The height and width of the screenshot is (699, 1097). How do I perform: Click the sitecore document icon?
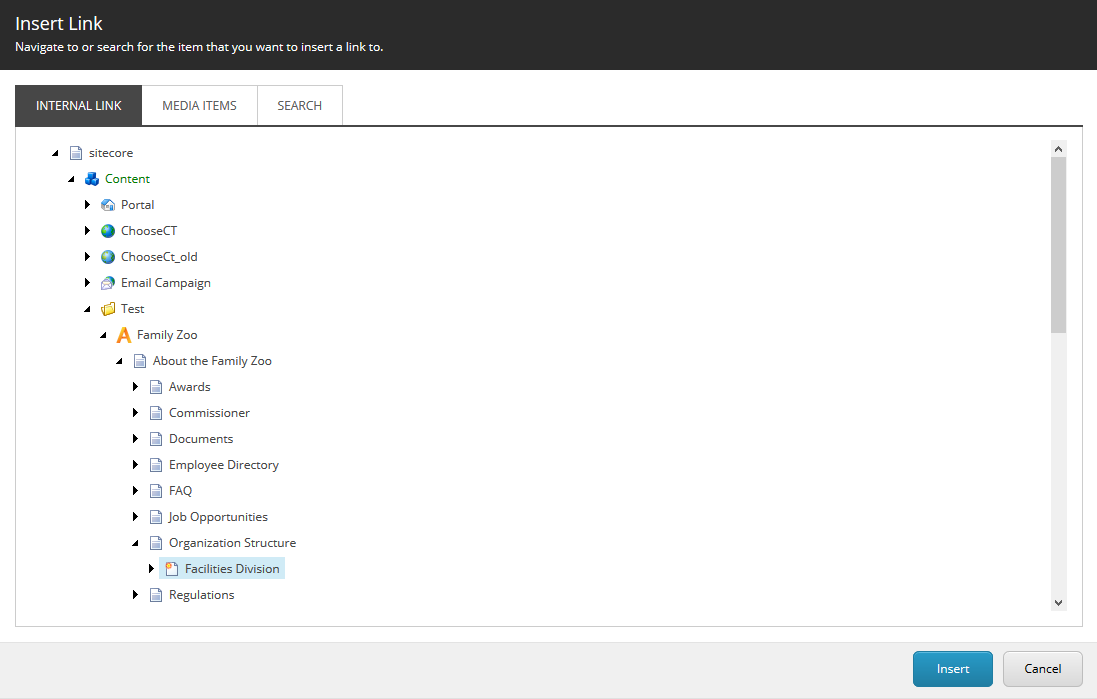click(76, 153)
